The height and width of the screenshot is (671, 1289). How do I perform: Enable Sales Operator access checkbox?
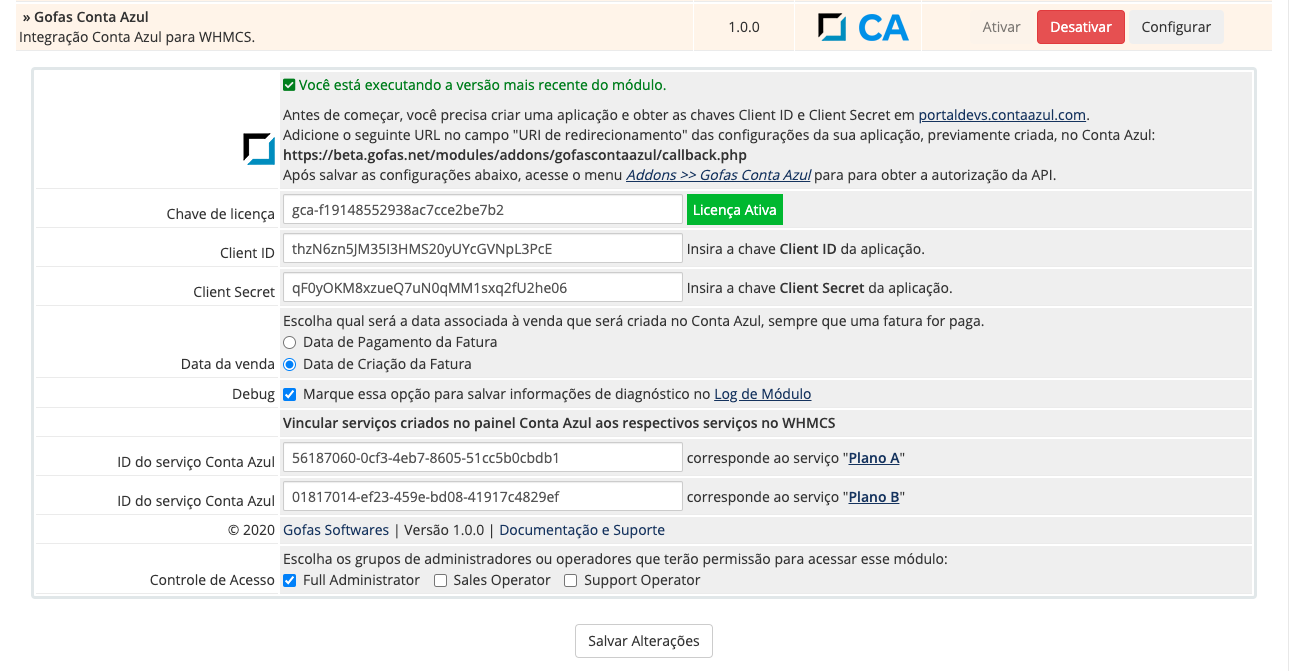click(x=440, y=580)
